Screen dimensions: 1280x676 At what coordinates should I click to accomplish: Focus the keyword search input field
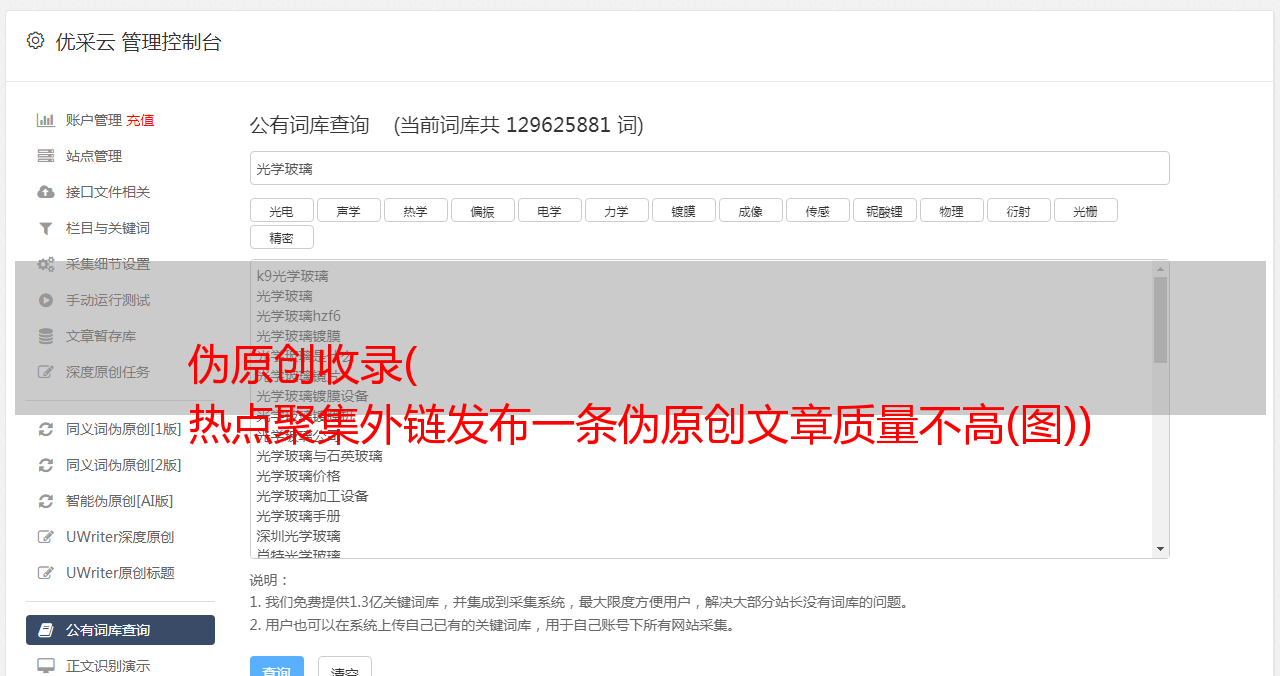tap(710, 169)
